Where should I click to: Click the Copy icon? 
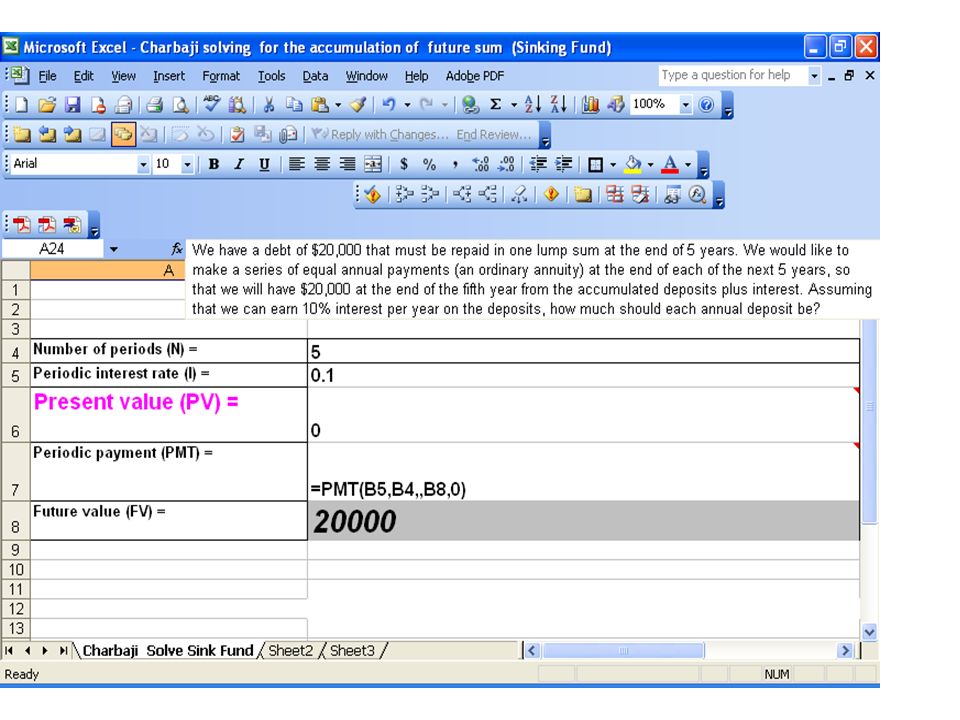[x=294, y=105]
